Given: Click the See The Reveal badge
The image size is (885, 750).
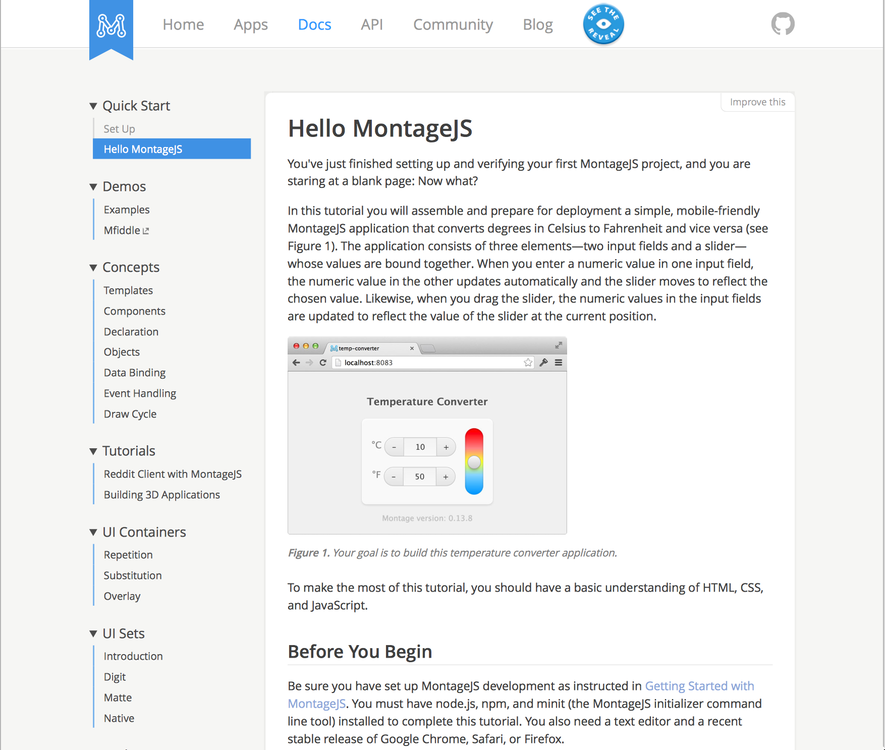Looking at the screenshot, I should 603,23.
